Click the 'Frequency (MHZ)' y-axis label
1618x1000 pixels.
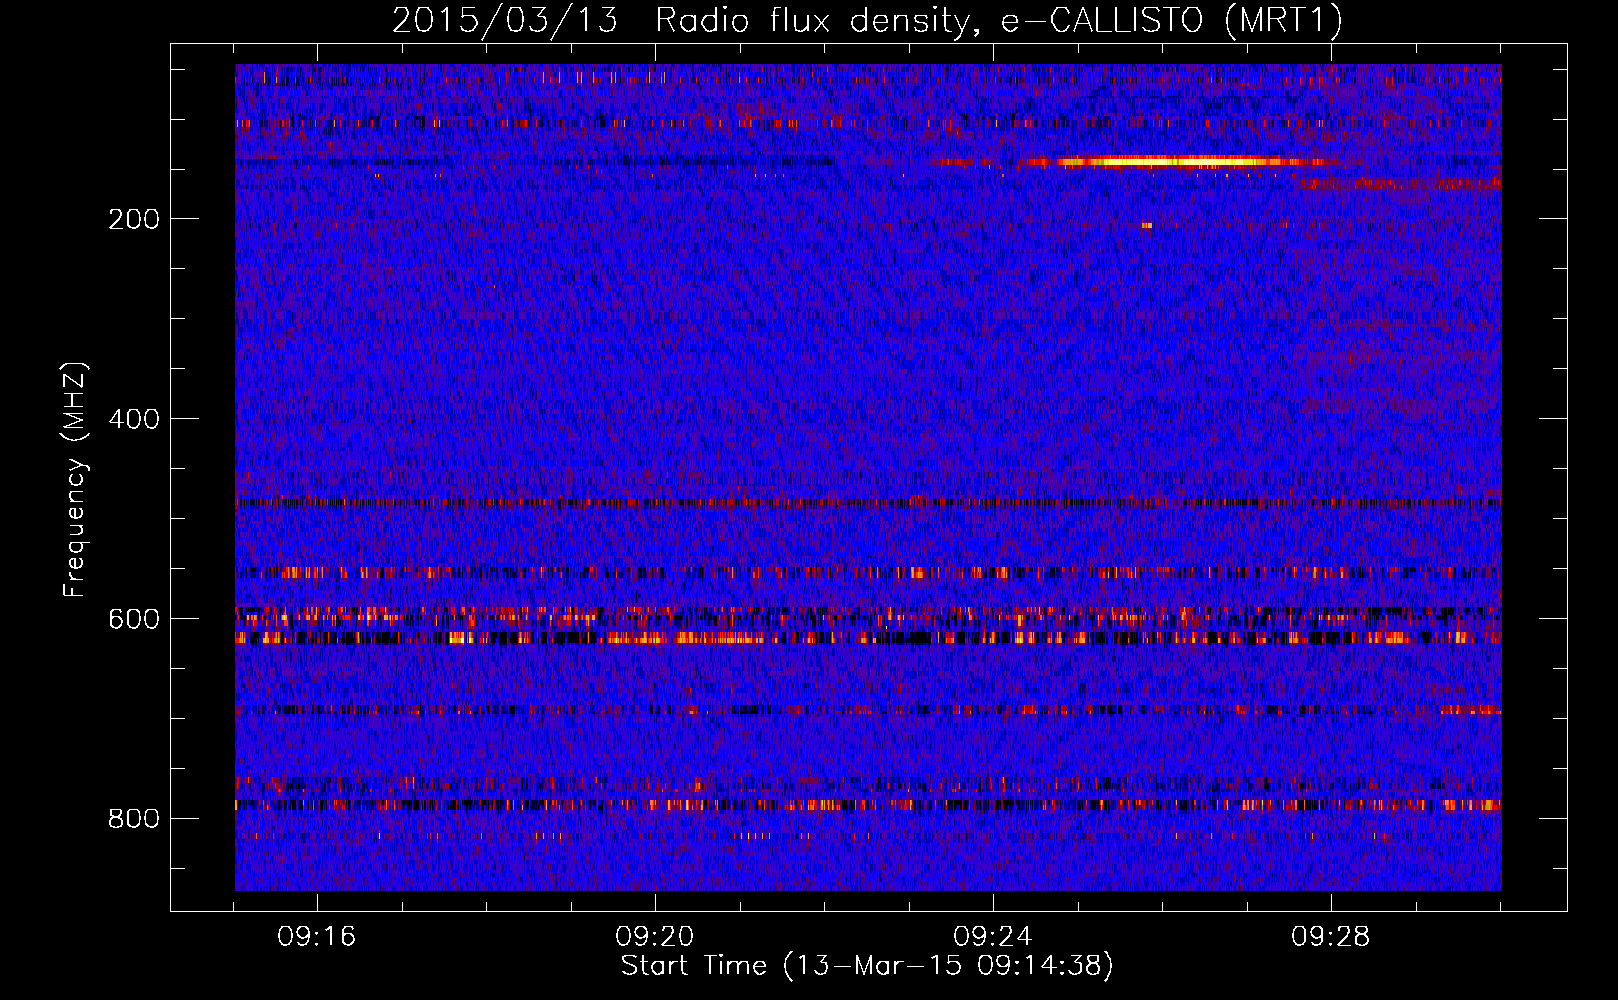pyautogui.click(x=75, y=480)
